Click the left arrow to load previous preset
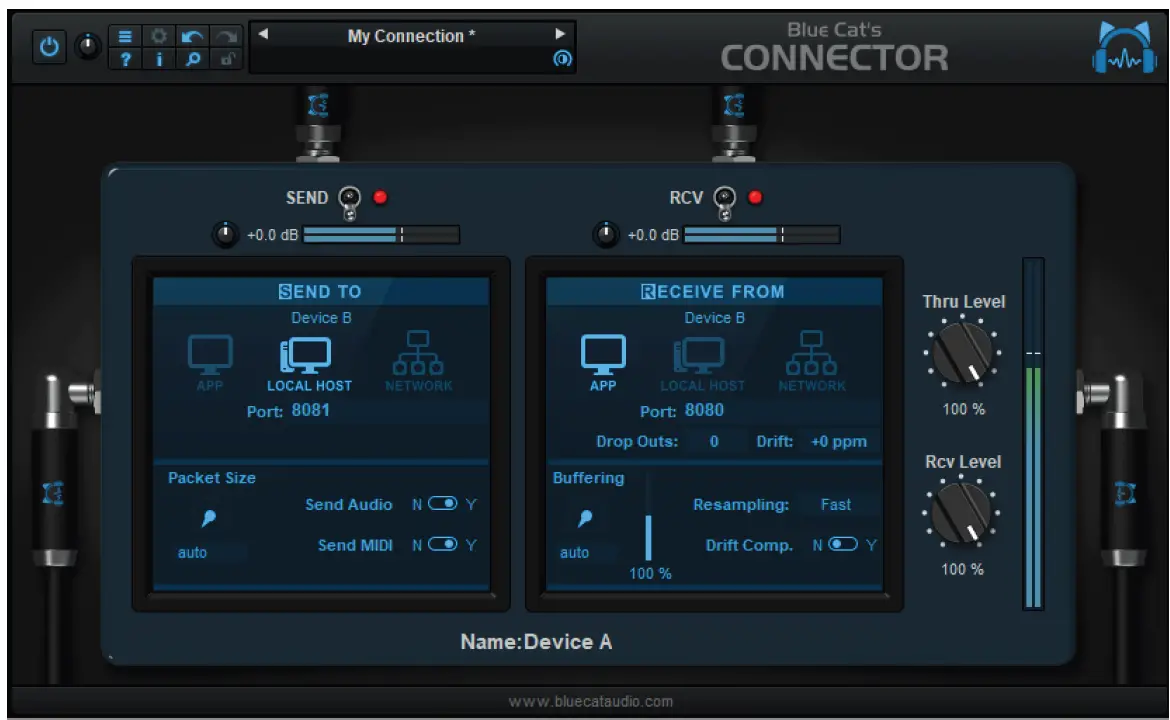The width and height of the screenshot is (1170, 720). 264,36
